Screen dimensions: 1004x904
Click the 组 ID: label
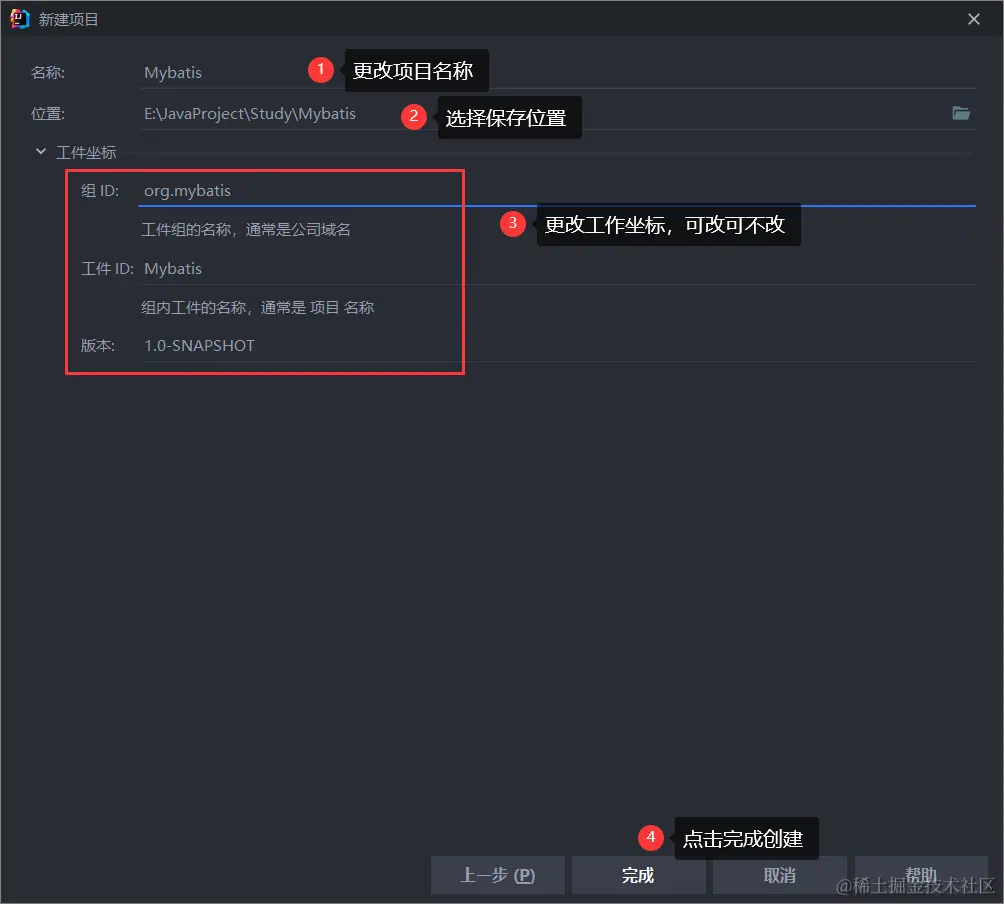(x=100, y=191)
